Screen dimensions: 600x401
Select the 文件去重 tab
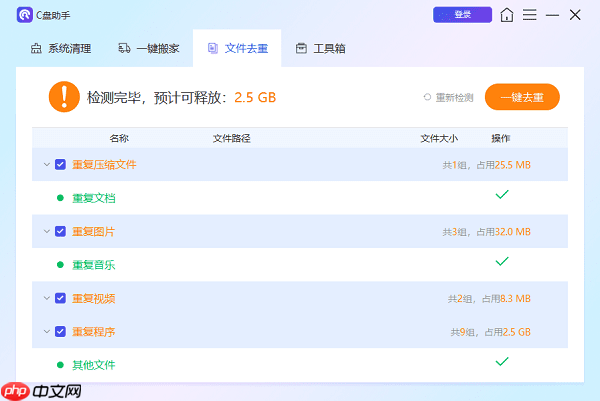click(237, 49)
